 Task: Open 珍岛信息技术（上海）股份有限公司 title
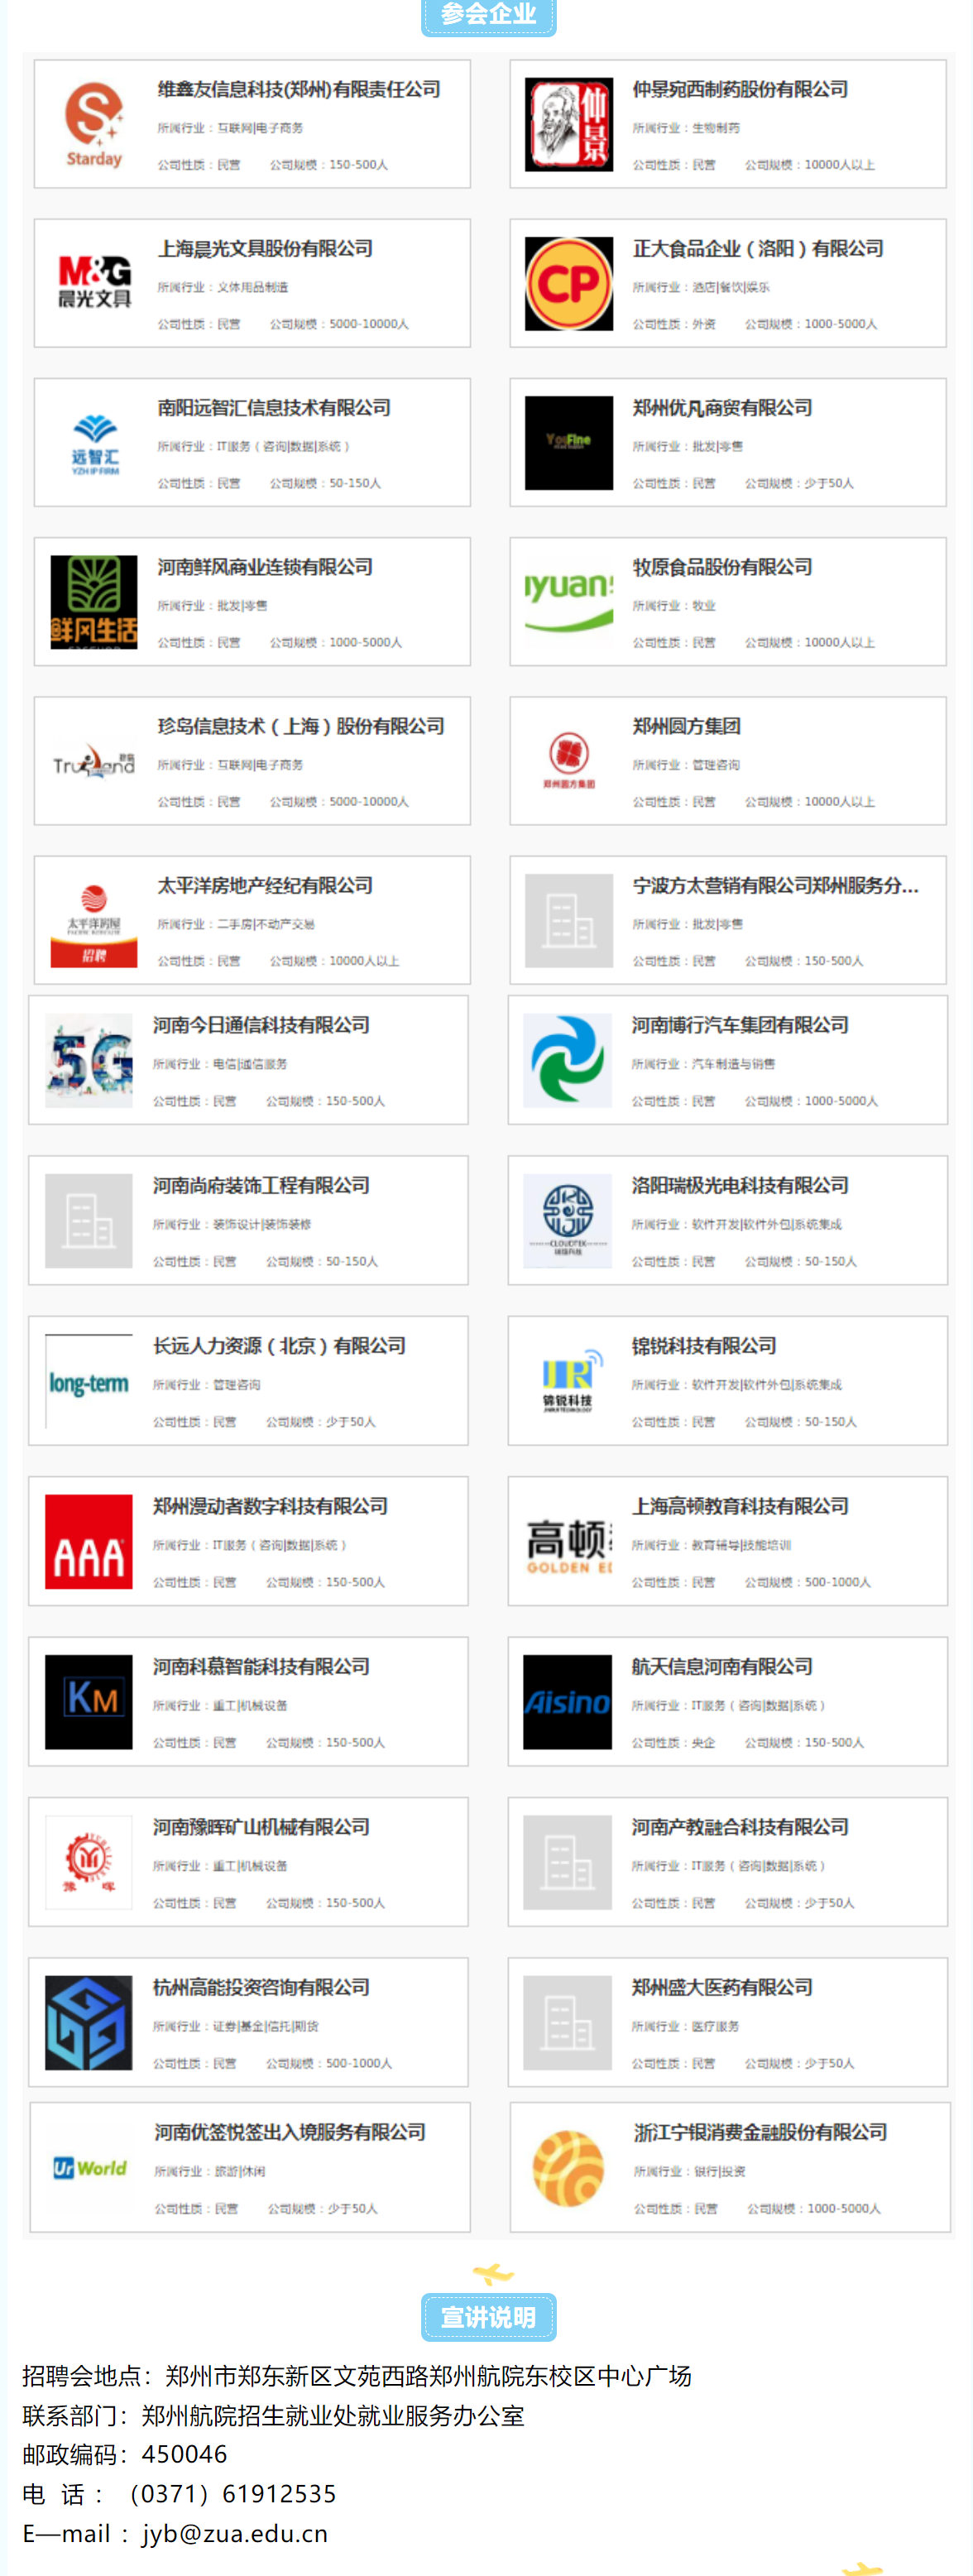click(x=301, y=727)
